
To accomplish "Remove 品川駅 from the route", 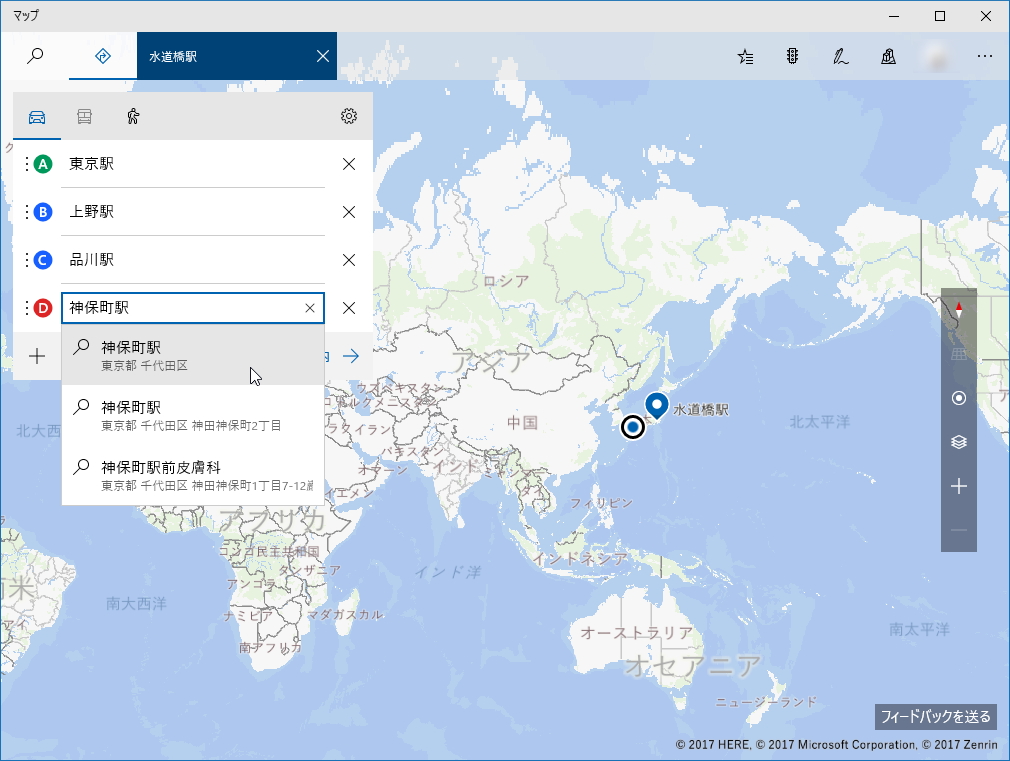I will click(348, 260).
